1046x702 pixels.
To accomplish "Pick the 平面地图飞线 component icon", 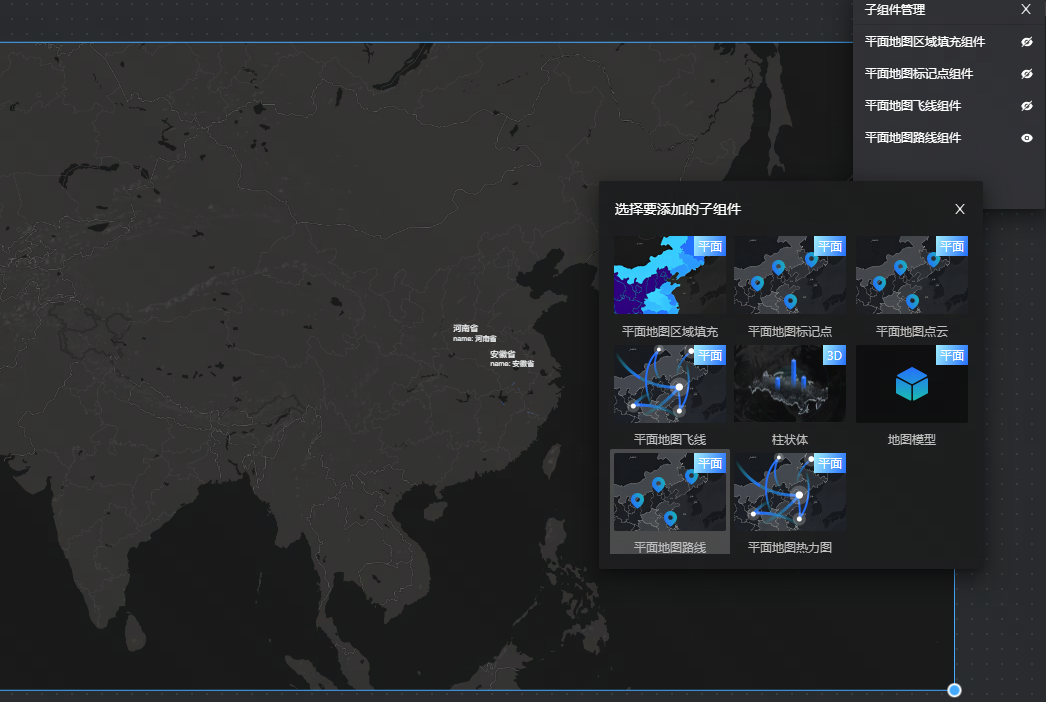I will pos(669,383).
